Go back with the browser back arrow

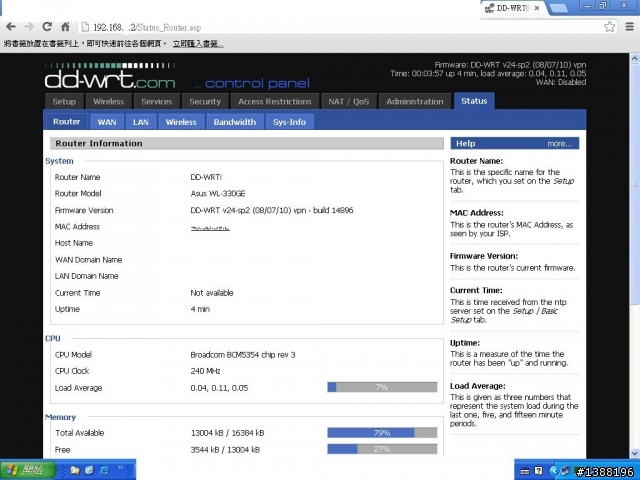(11, 27)
